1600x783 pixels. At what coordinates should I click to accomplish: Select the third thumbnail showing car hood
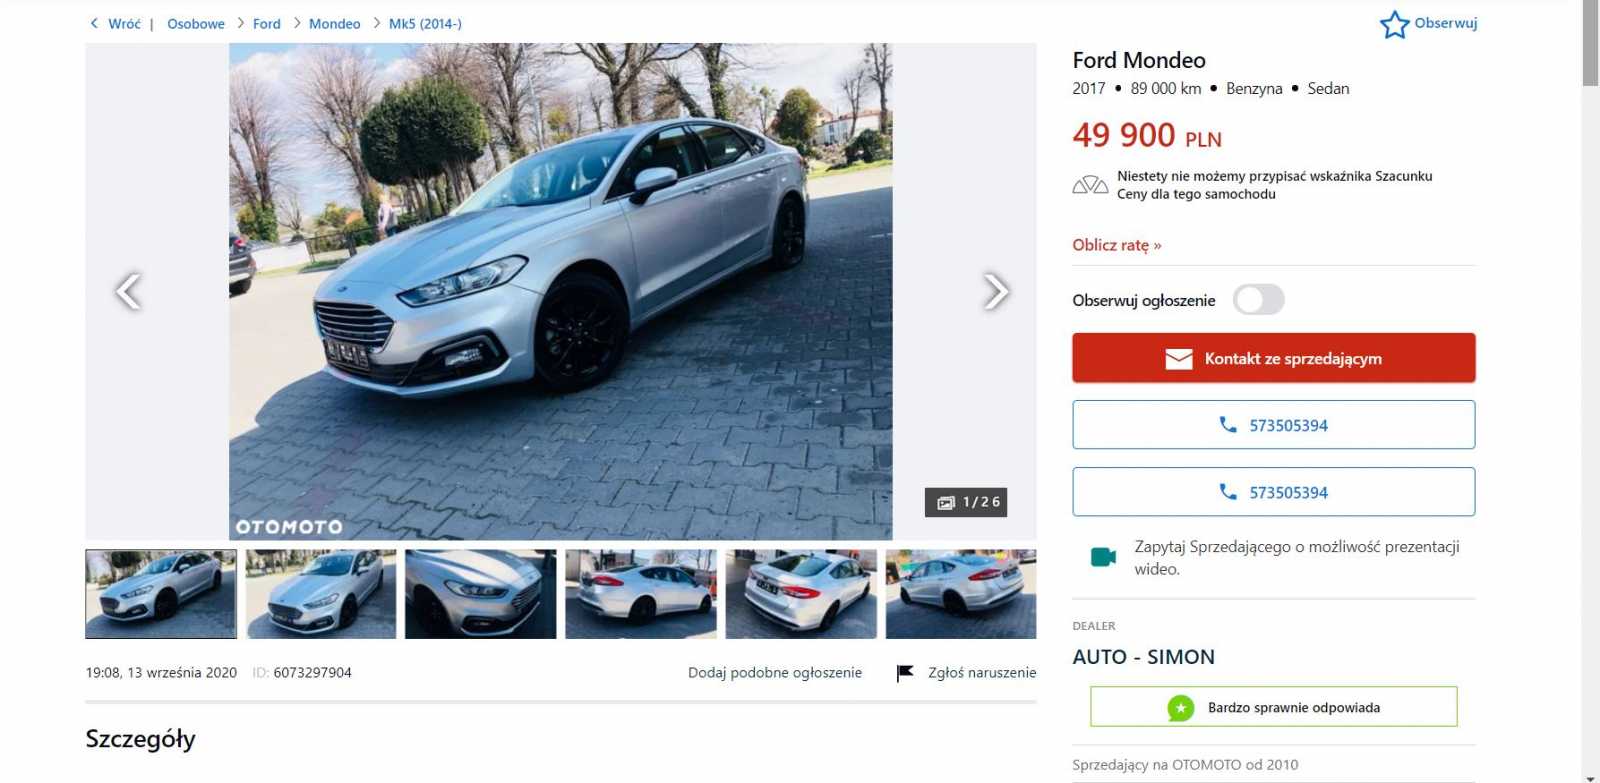point(481,594)
